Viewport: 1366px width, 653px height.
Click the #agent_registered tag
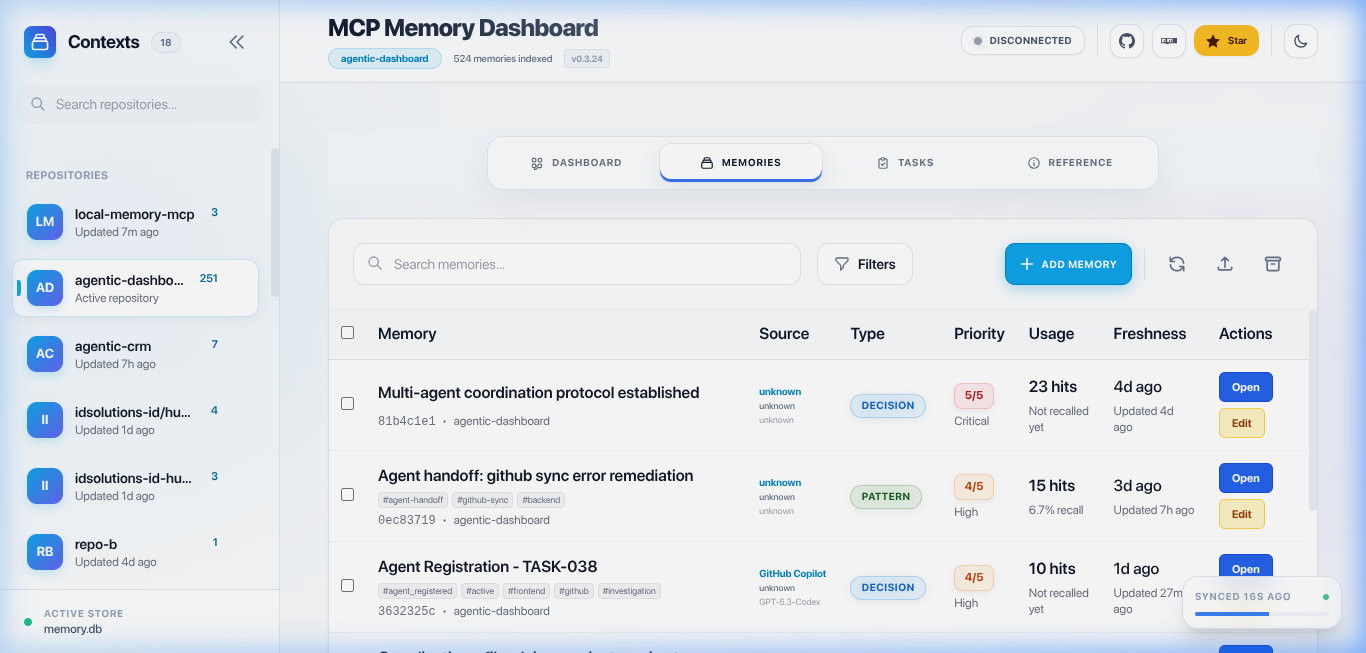tap(418, 591)
